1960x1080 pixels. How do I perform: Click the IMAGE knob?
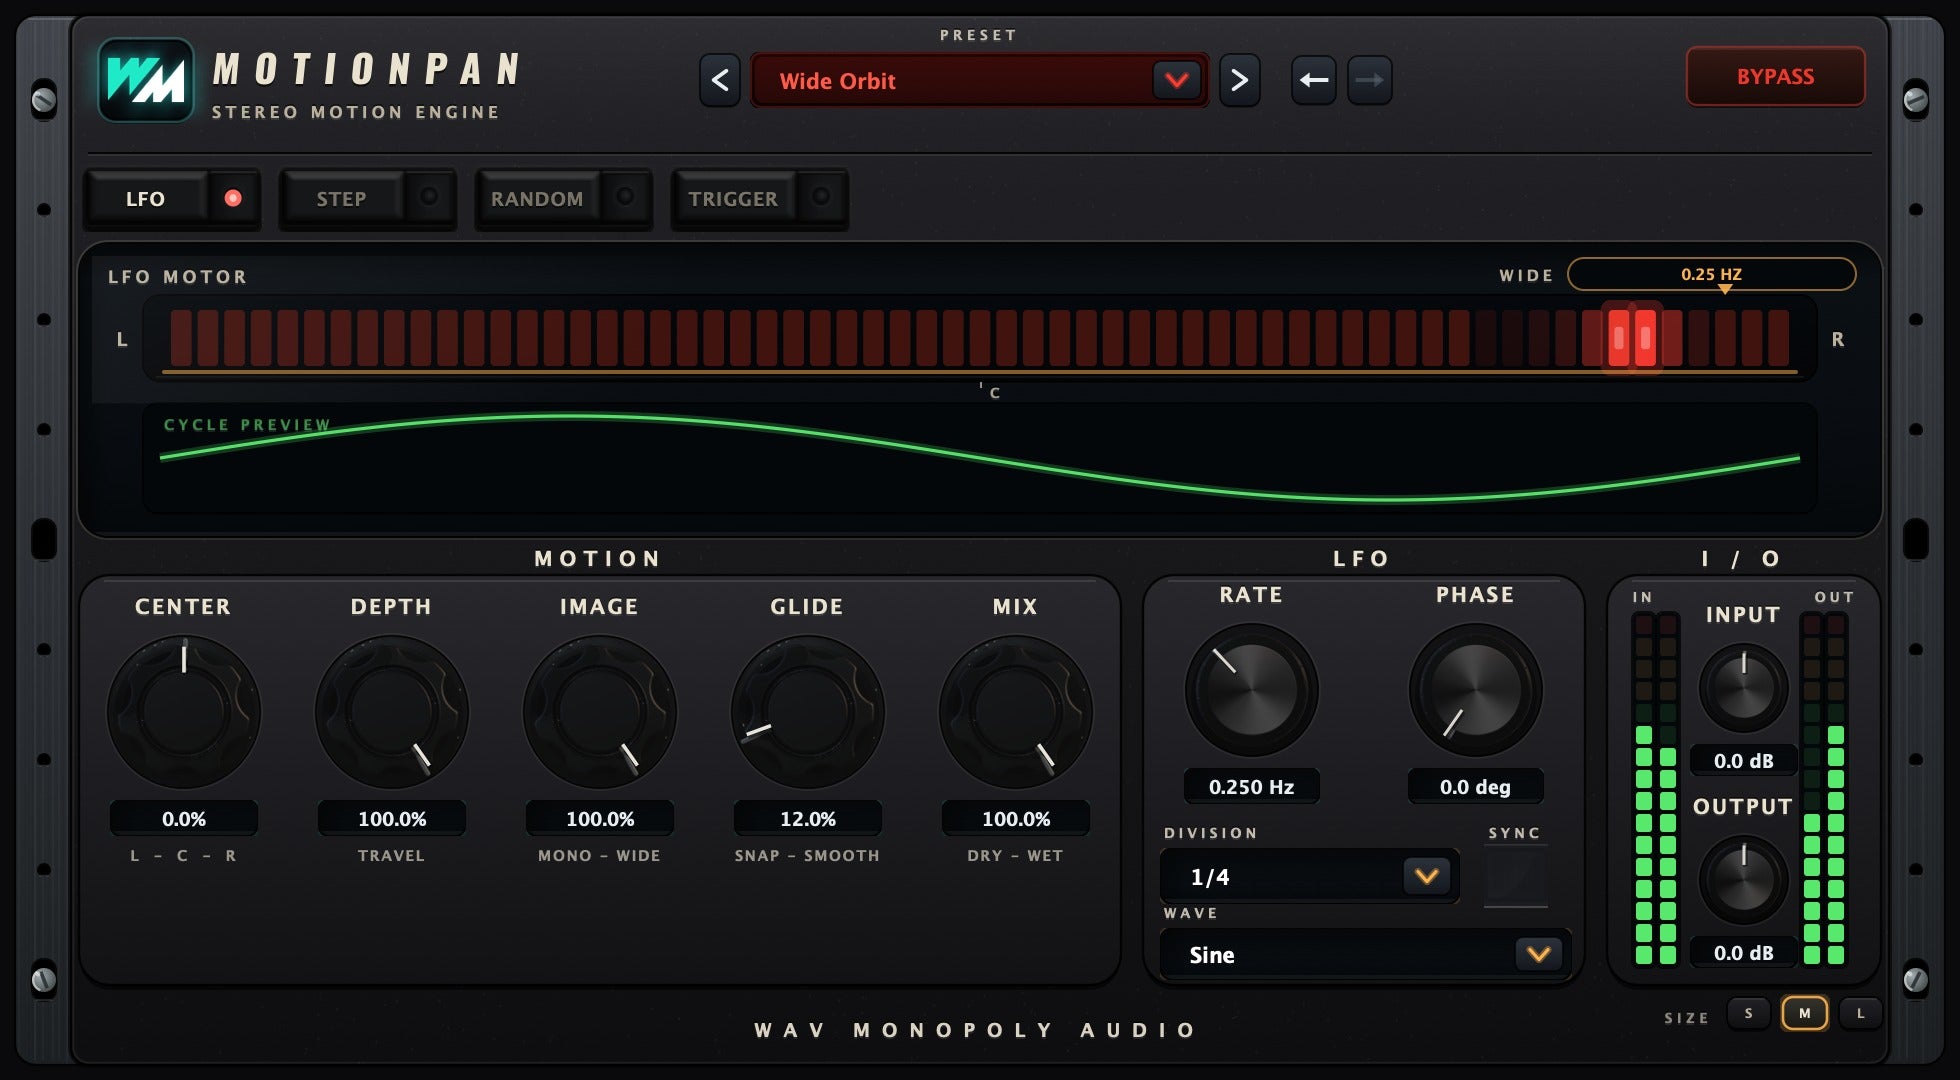point(600,712)
